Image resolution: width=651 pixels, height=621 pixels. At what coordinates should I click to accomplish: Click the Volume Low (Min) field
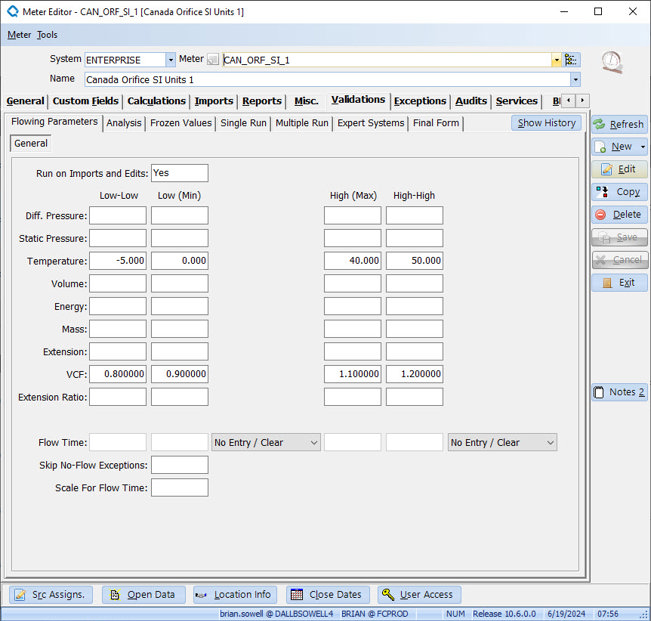click(x=180, y=284)
